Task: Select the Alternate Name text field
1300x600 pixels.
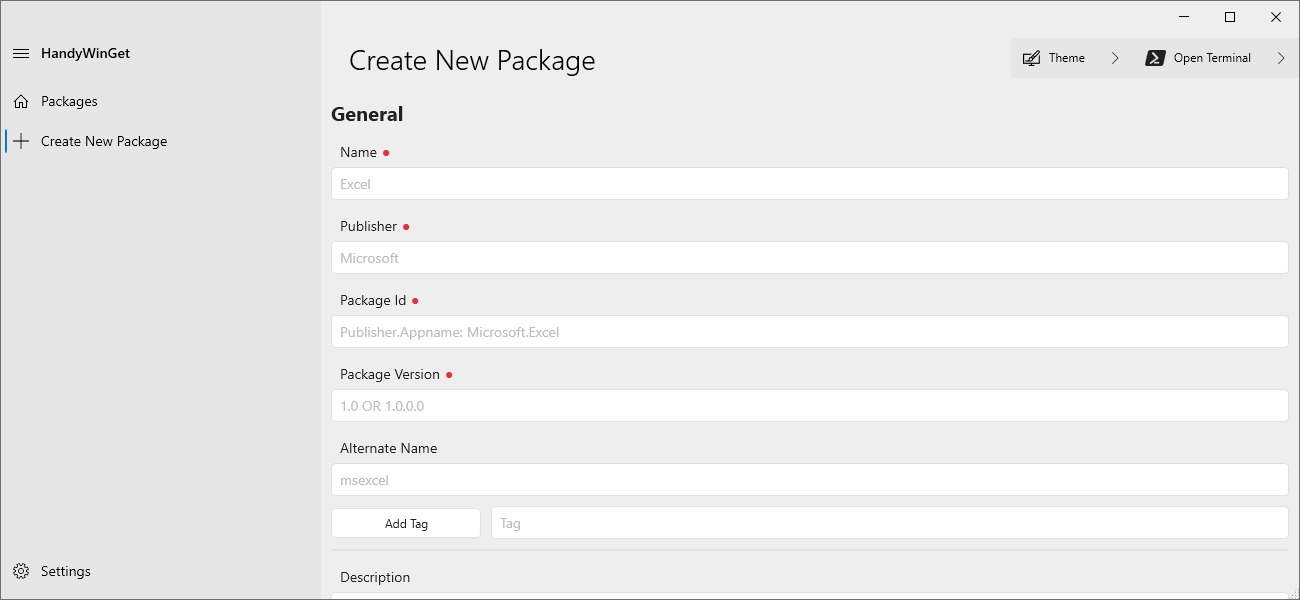Action: 809,480
